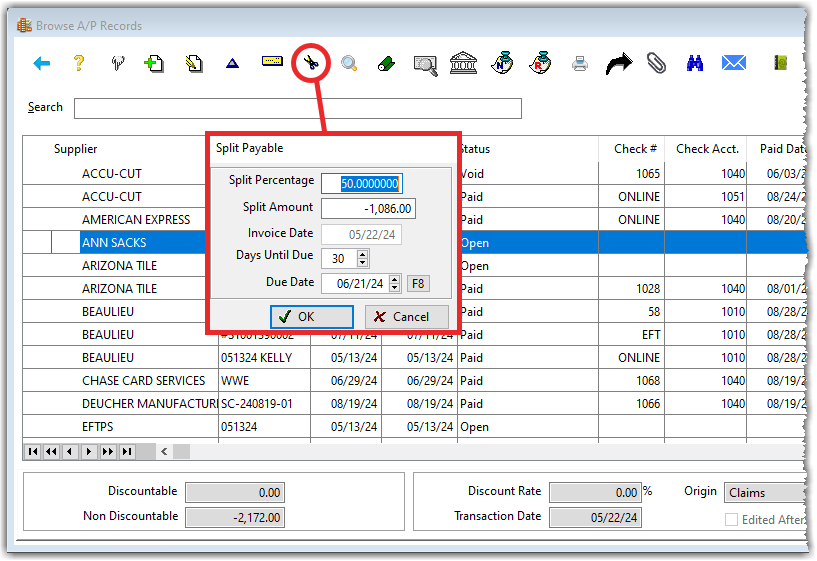Viewport: 817px width, 561px height.
Task: Click the Due Date up spinner arrow
Action: click(394, 279)
